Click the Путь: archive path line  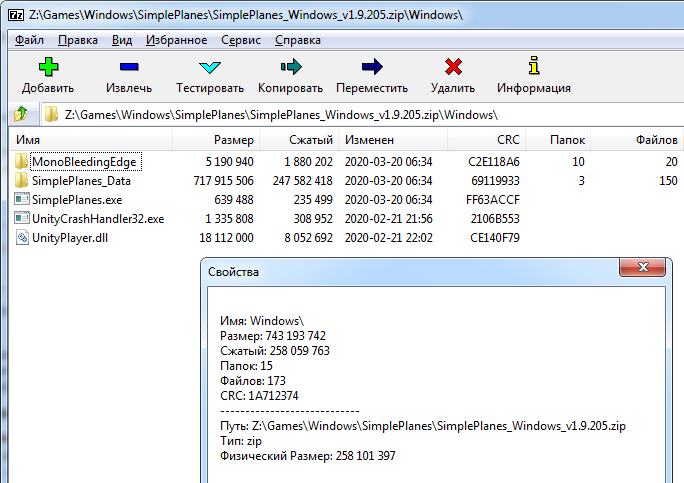pyautogui.click(x=423, y=426)
